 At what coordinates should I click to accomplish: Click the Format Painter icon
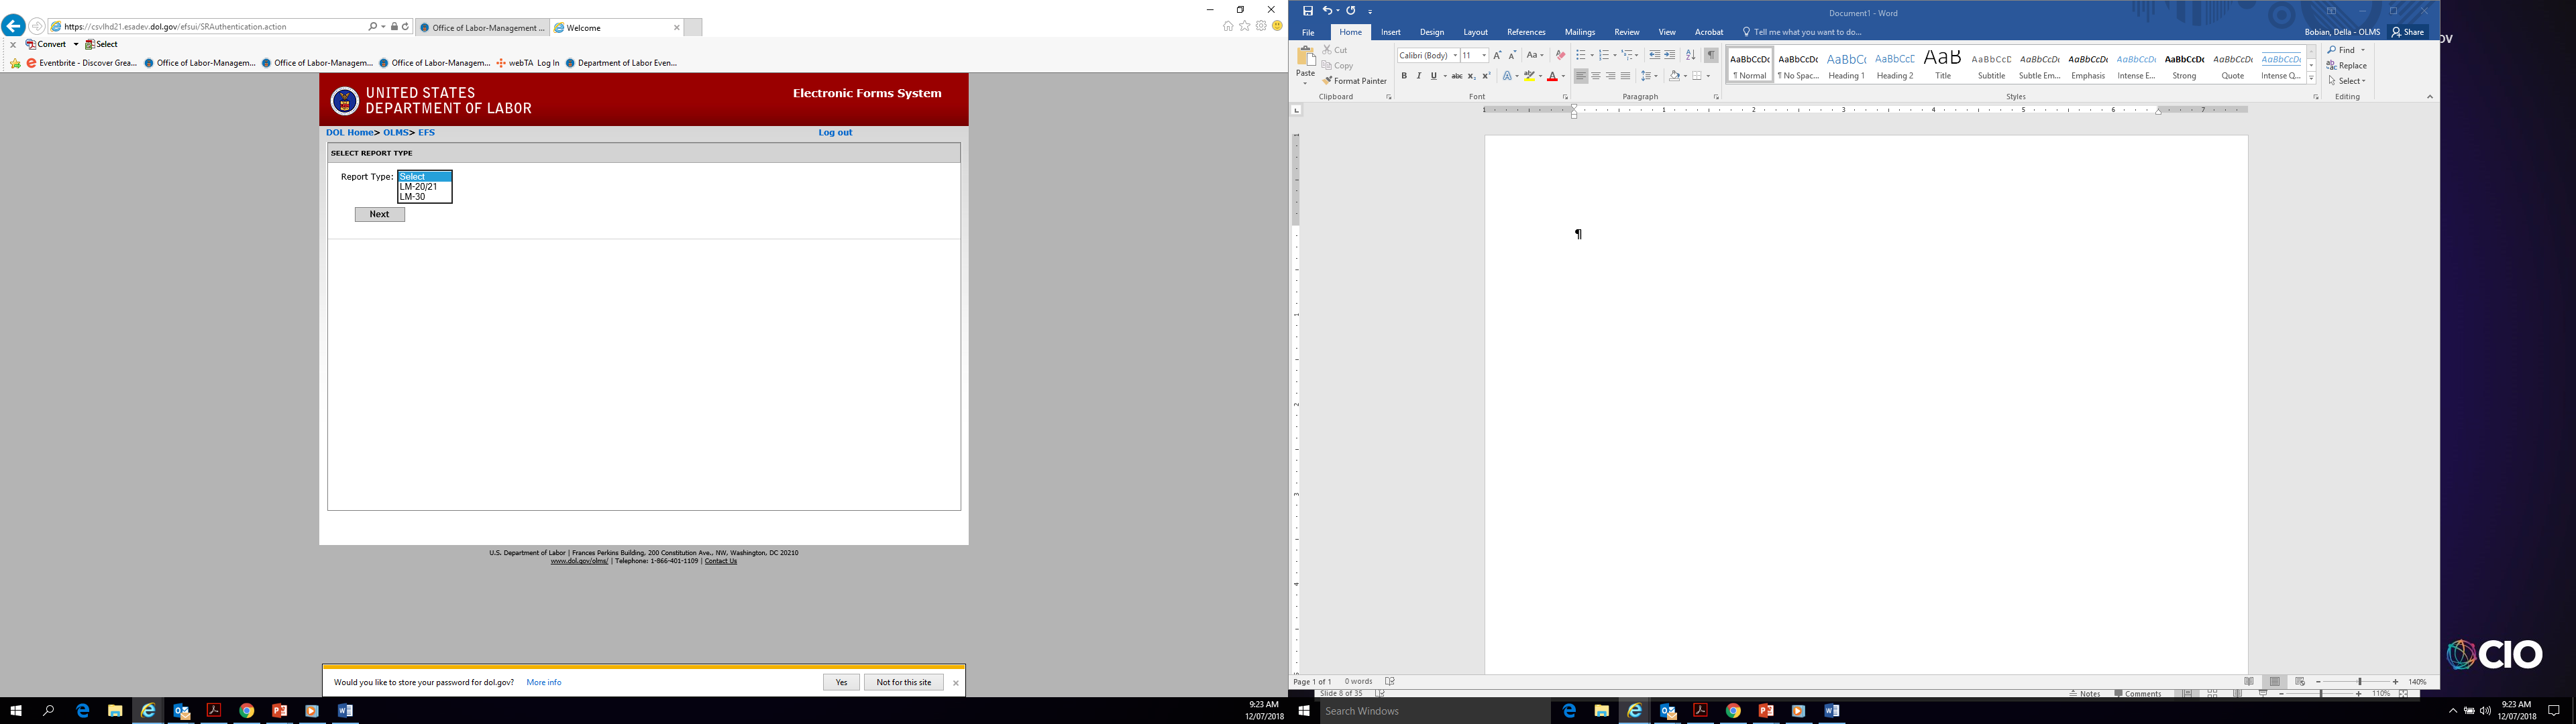[x=1328, y=81]
